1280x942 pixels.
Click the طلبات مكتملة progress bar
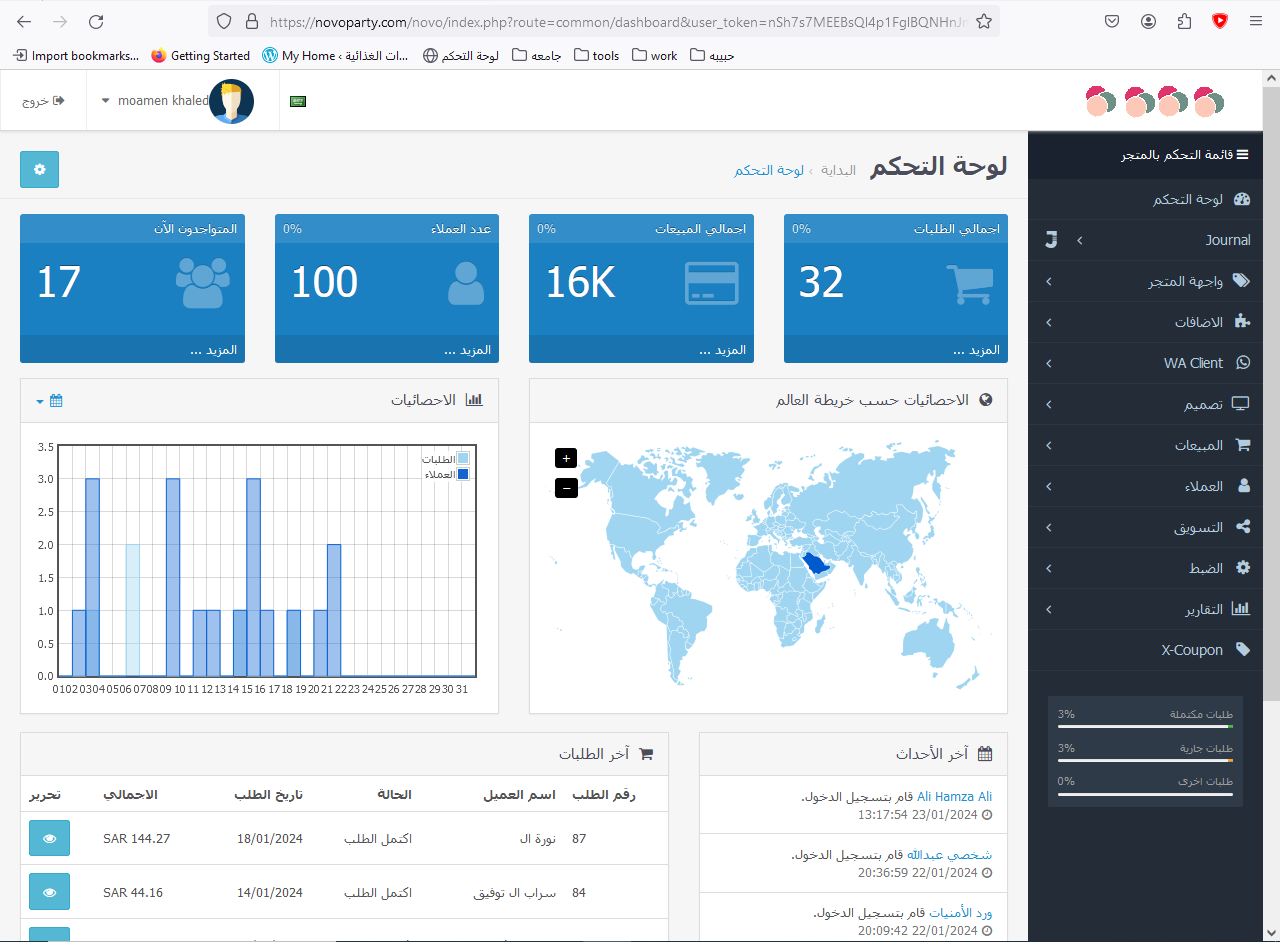pyautogui.click(x=1145, y=727)
